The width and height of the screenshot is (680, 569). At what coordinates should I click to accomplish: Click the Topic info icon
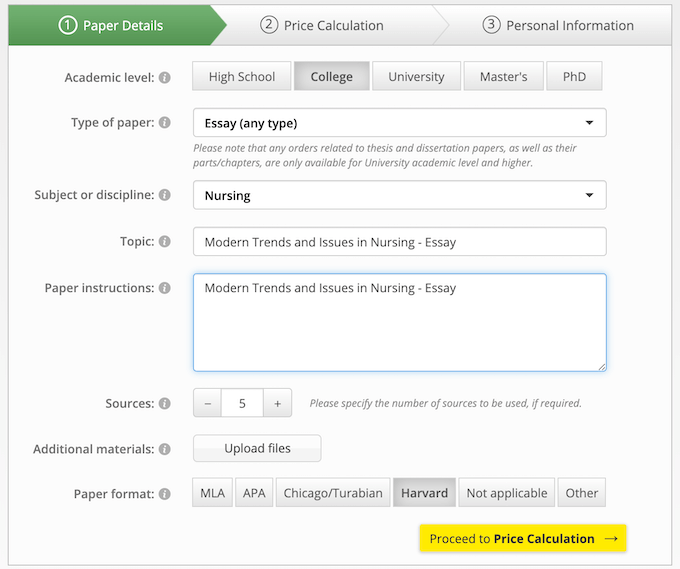[x=165, y=242]
